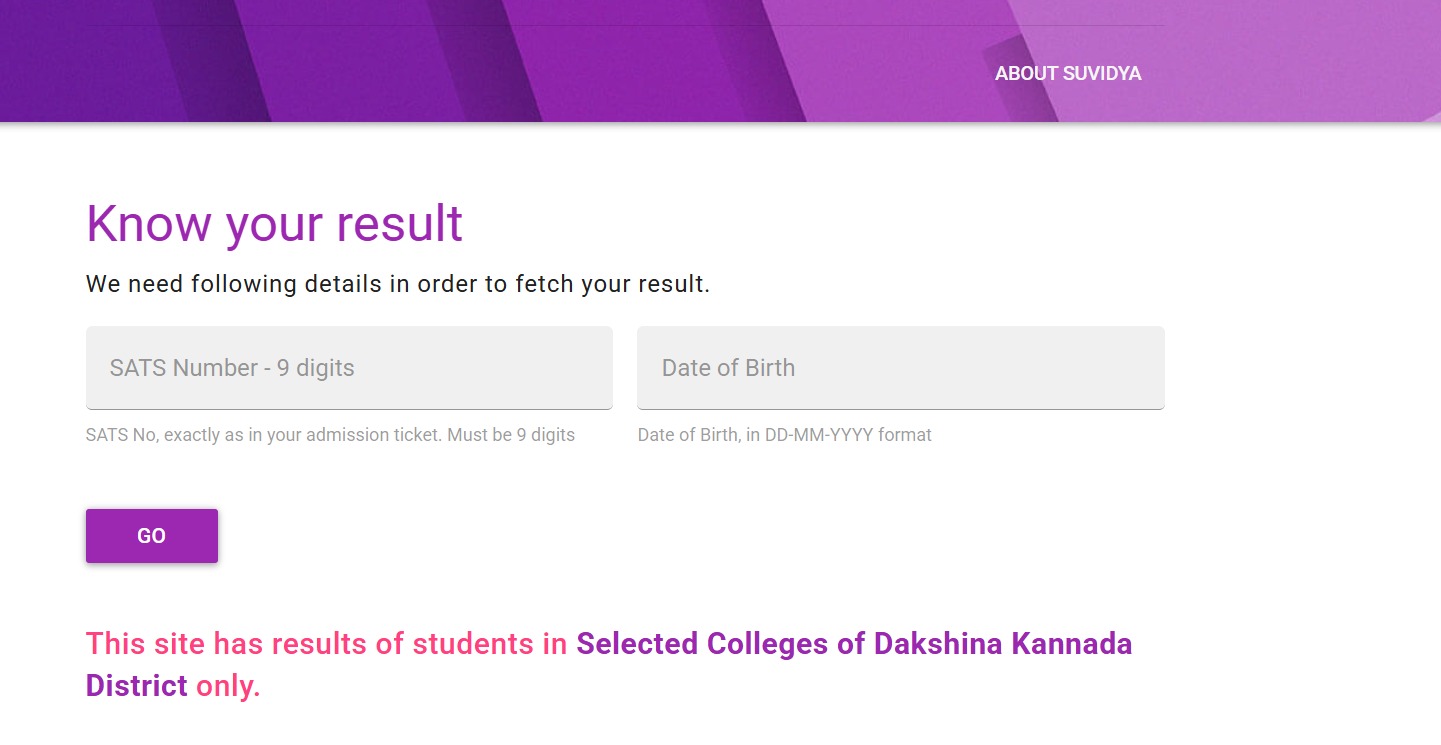Click the SATS Number input field
This screenshot has width=1441, height=745.
349,367
